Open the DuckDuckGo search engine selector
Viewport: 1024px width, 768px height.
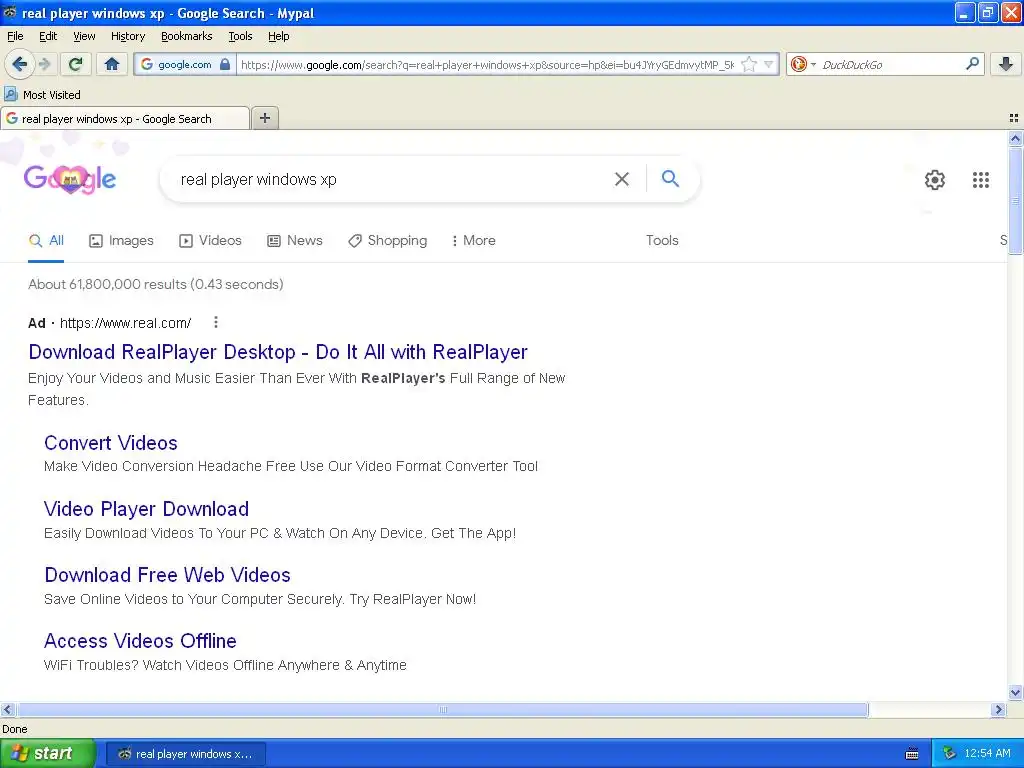803,64
